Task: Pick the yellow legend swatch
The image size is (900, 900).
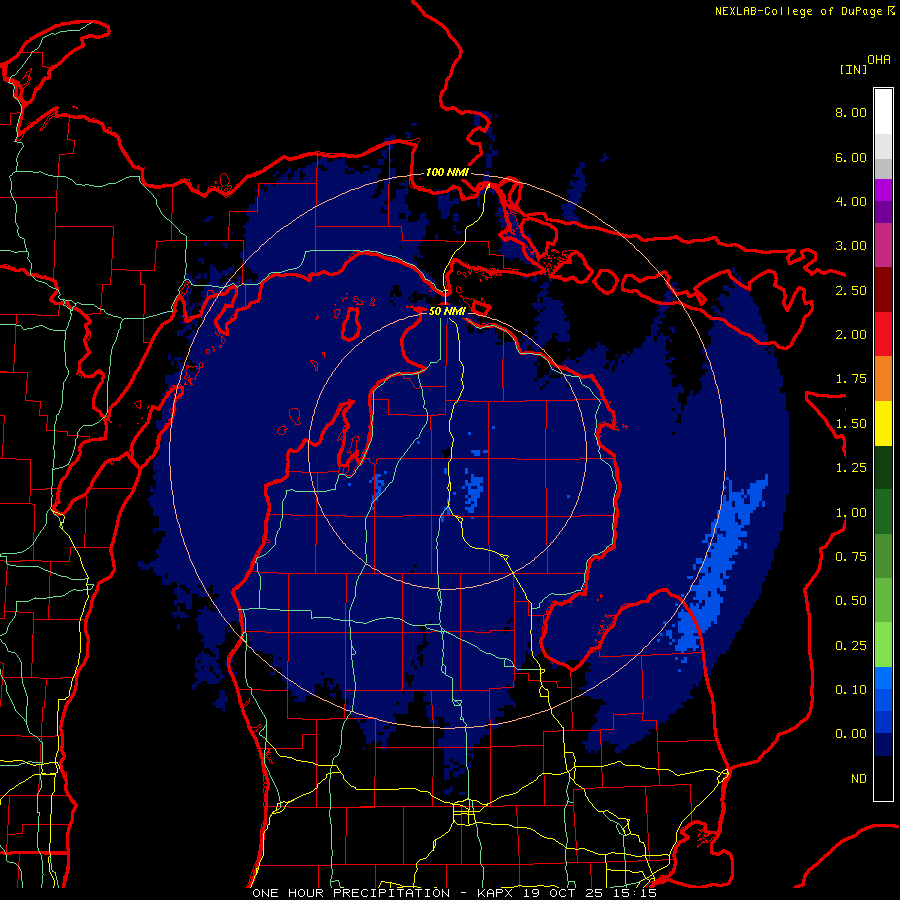Action: click(x=883, y=423)
